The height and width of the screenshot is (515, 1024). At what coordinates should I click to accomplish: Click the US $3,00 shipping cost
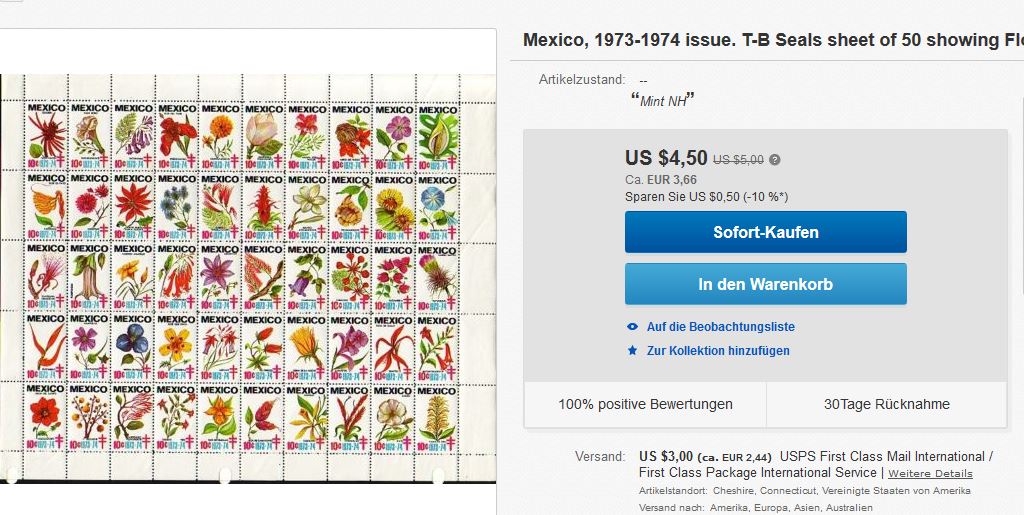665,456
